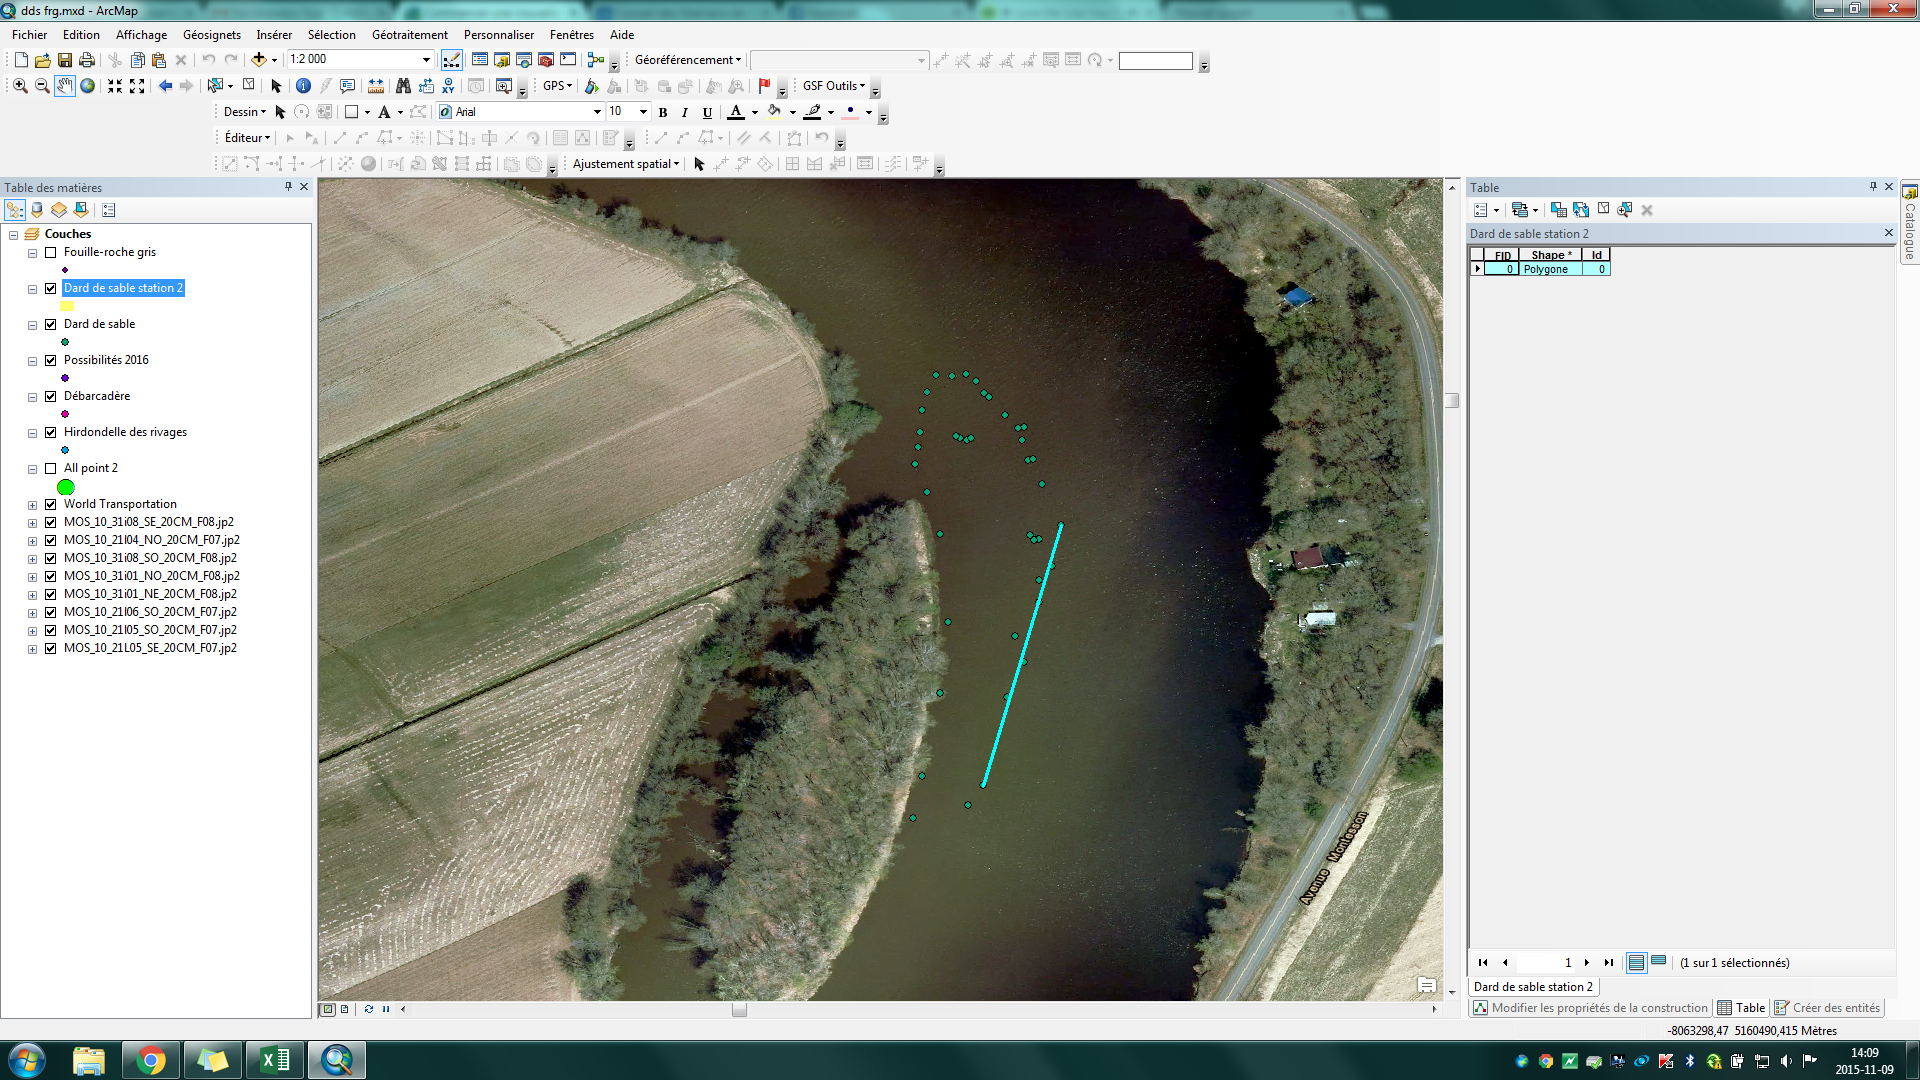
Task: Enable the Fouille-roche gris layer
Action: [51, 252]
